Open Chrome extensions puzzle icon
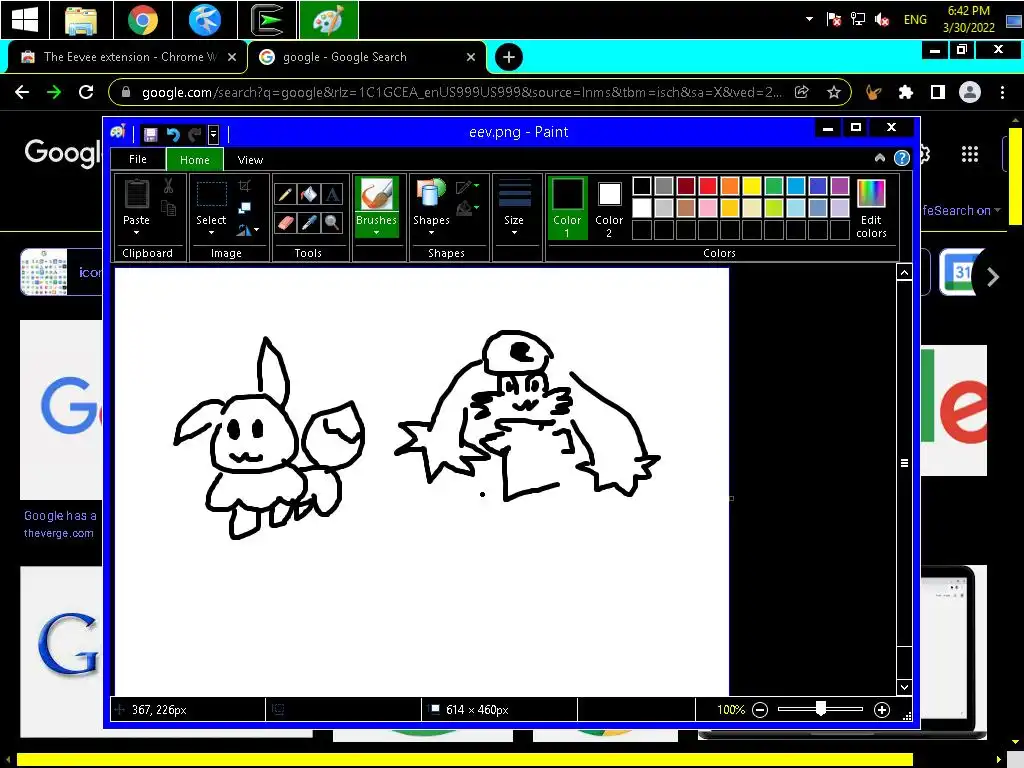 pyautogui.click(x=906, y=92)
